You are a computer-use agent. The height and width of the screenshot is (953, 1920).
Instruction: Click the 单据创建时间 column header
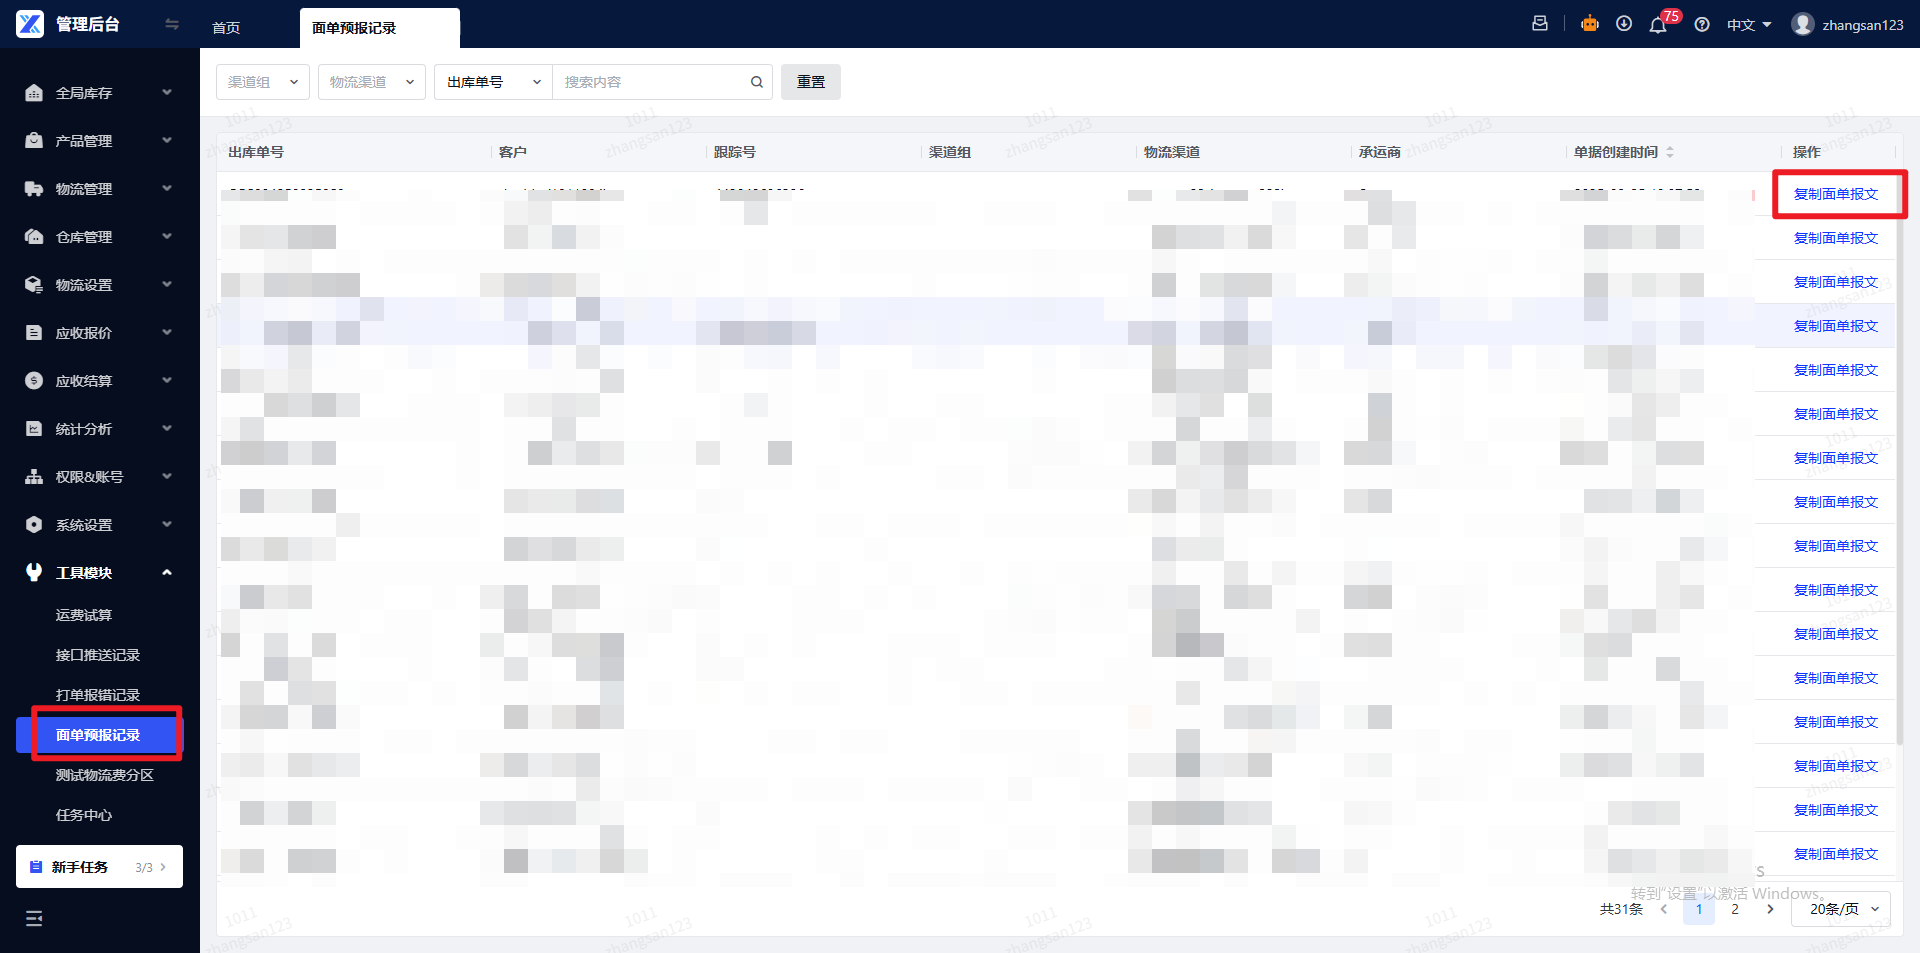[1616, 152]
